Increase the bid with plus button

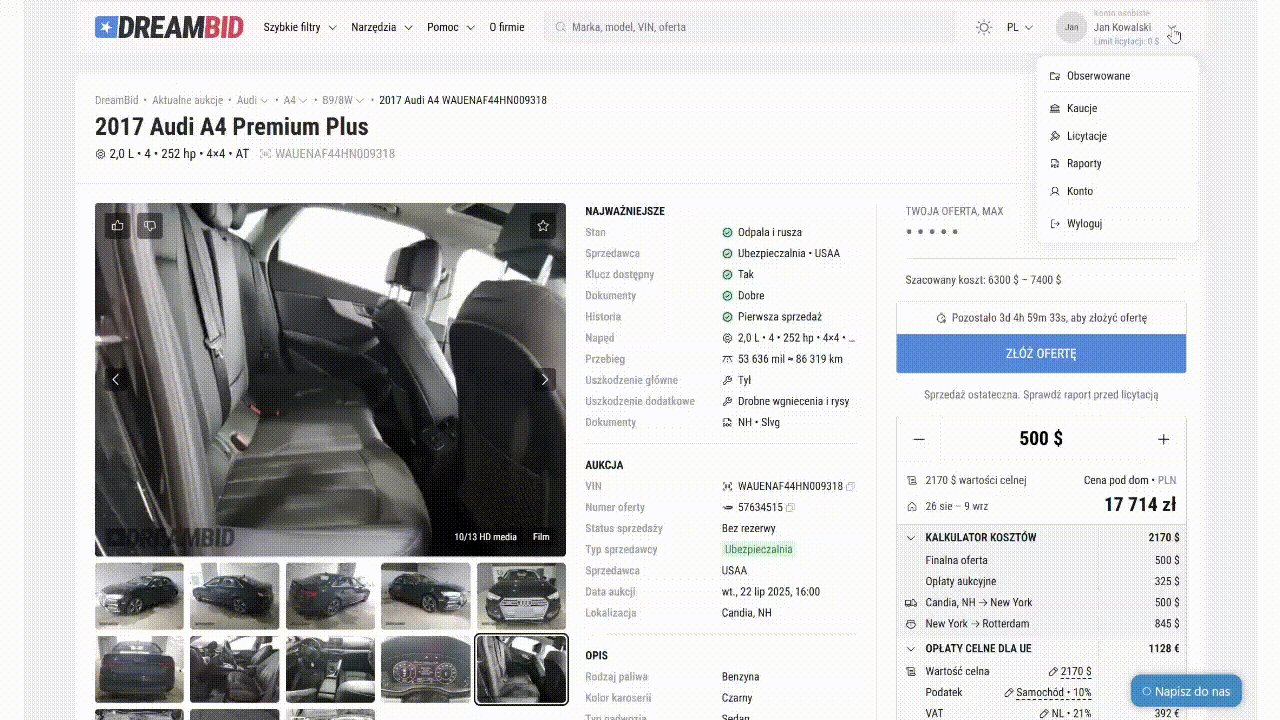click(1164, 439)
